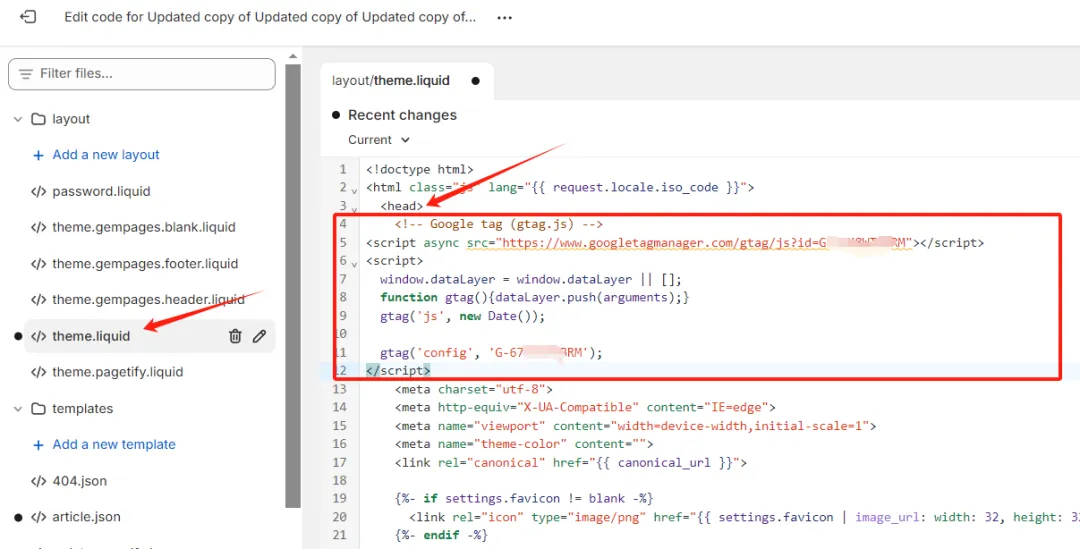Fold the head tag at line 3
Screen dimensions: 1080x549
click(354, 208)
